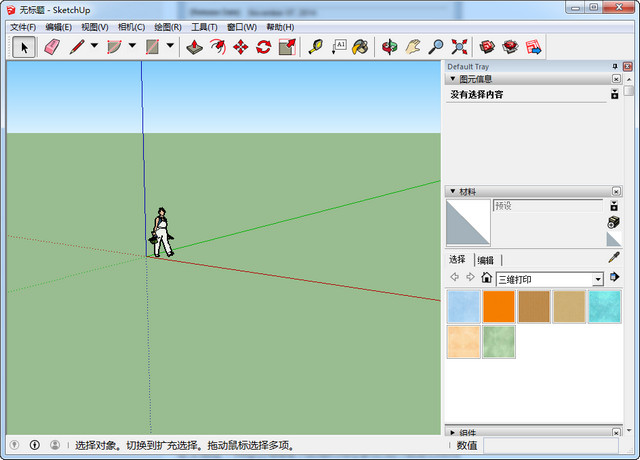Open the 帮助(H) menu
Image resolution: width=640 pixels, height=460 pixels.
coord(280,27)
